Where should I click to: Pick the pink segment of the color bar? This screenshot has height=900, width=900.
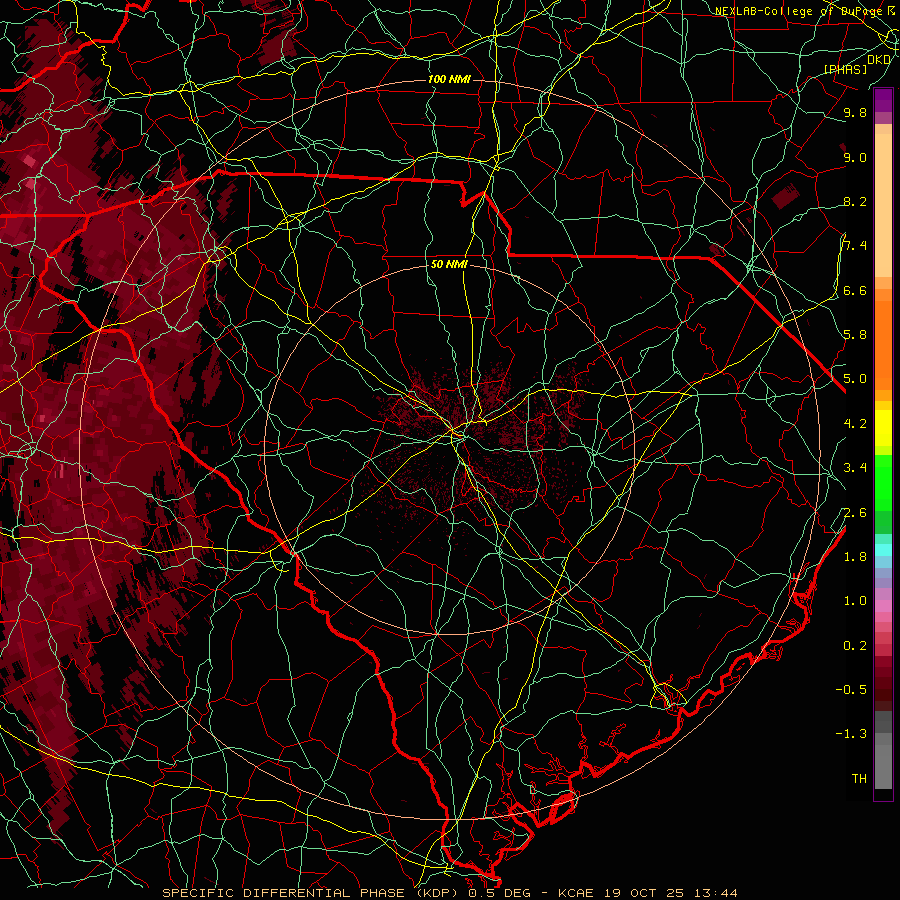883,606
